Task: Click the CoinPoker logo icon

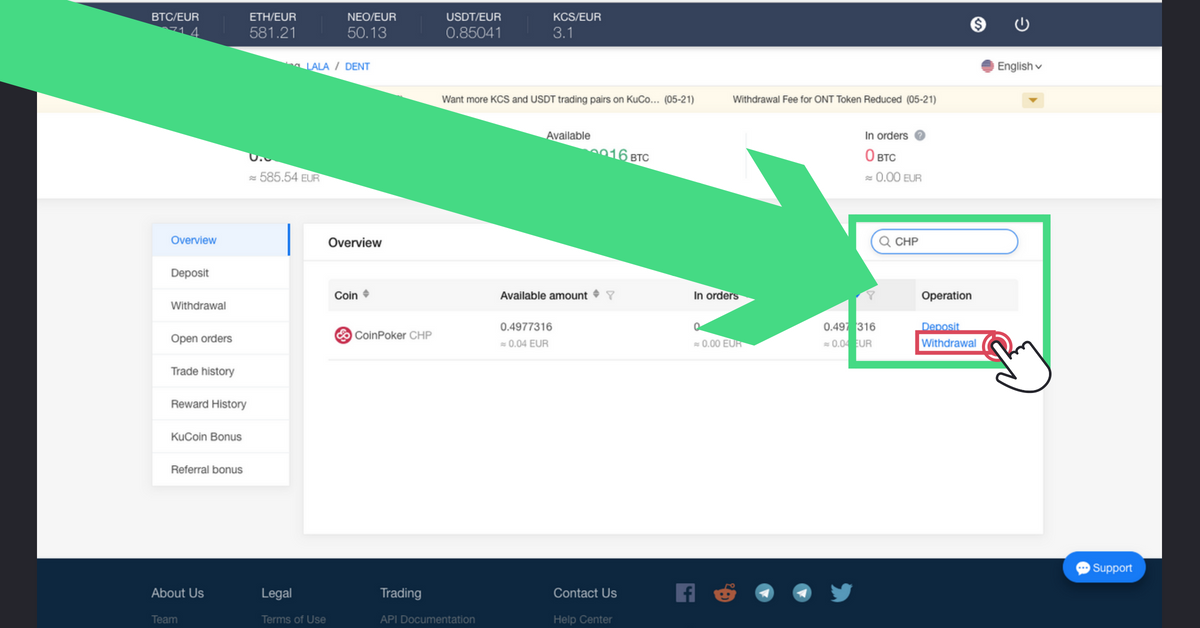Action: pyautogui.click(x=343, y=335)
